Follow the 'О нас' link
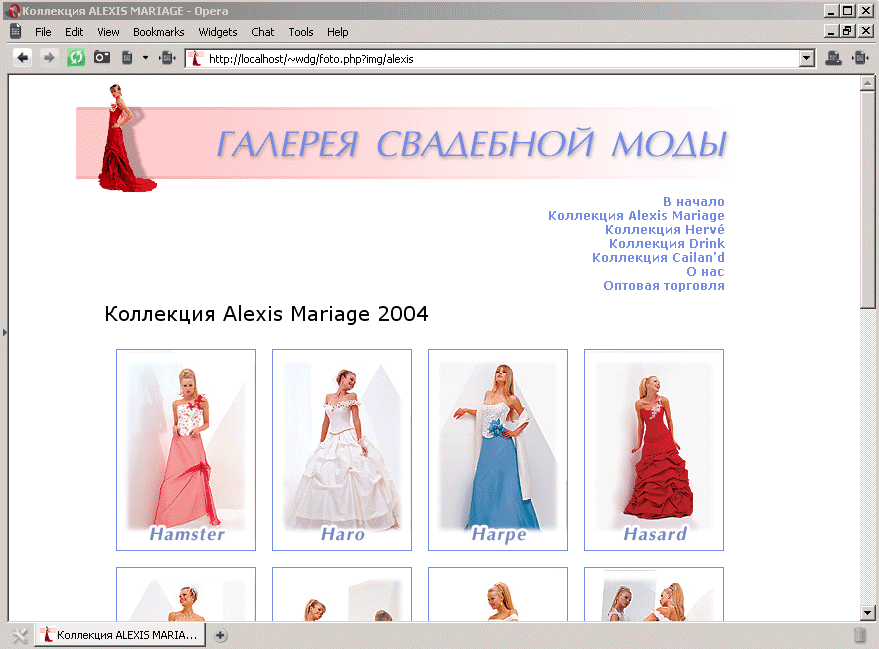879x649 pixels. pyautogui.click(x=705, y=271)
